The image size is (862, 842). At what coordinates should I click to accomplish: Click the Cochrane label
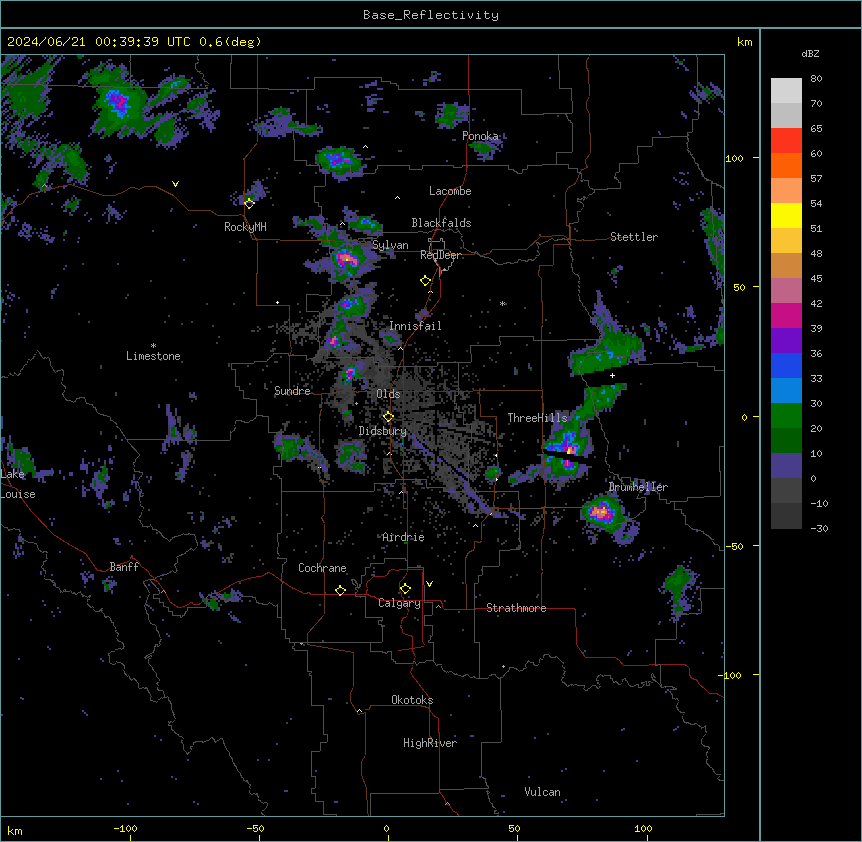point(322,568)
